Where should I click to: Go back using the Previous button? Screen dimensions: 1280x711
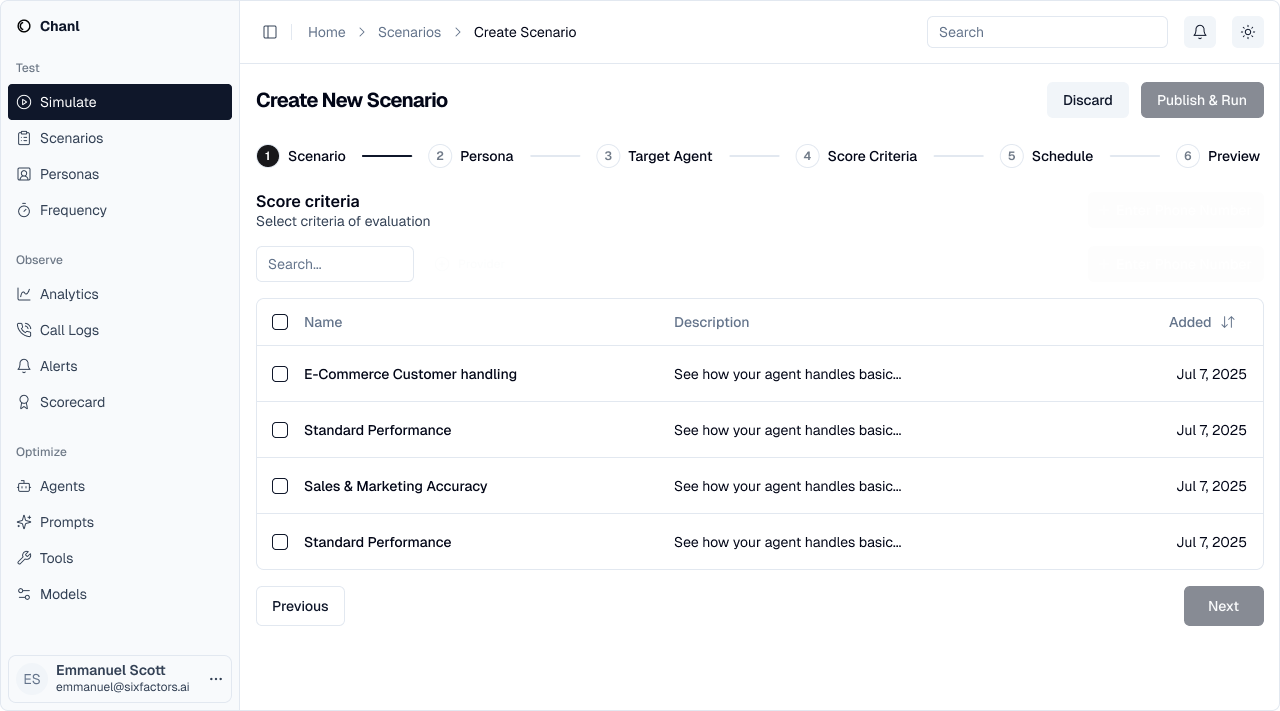point(300,606)
